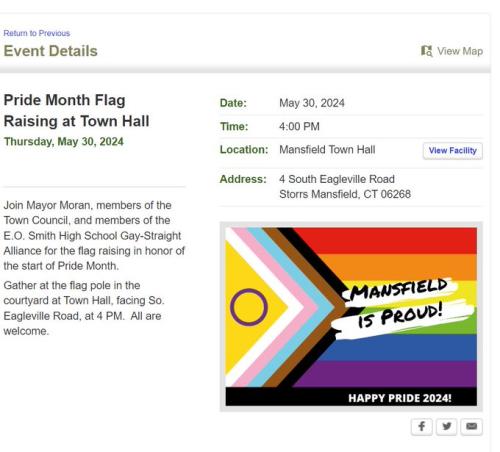Image resolution: width=500 pixels, height=452 pixels.
Task: Share event via Twitter icon
Action: (x=447, y=426)
